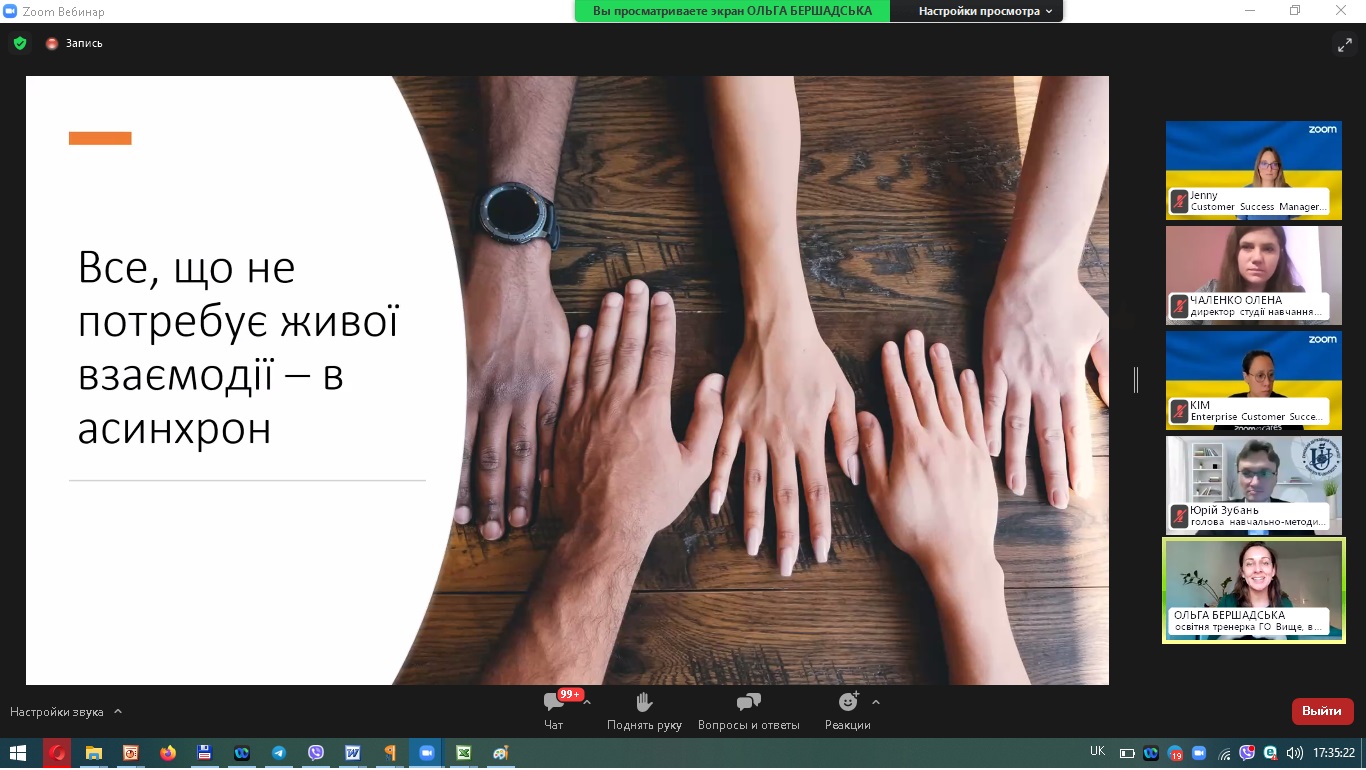
Task: Click the green screen-sharing notice banner
Action: (x=732, y=11)
